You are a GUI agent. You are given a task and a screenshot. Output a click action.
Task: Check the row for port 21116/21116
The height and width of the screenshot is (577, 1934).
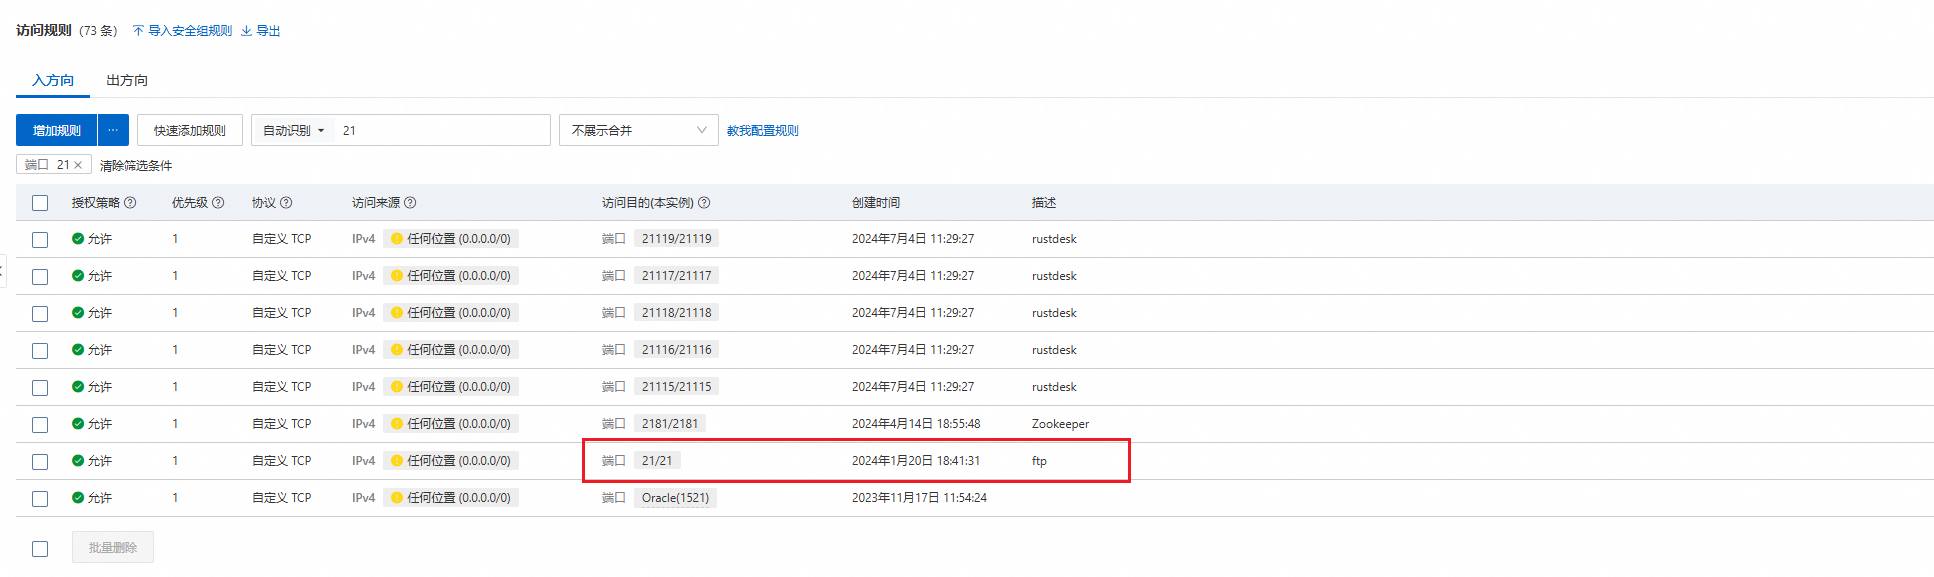tap(40, 351)
